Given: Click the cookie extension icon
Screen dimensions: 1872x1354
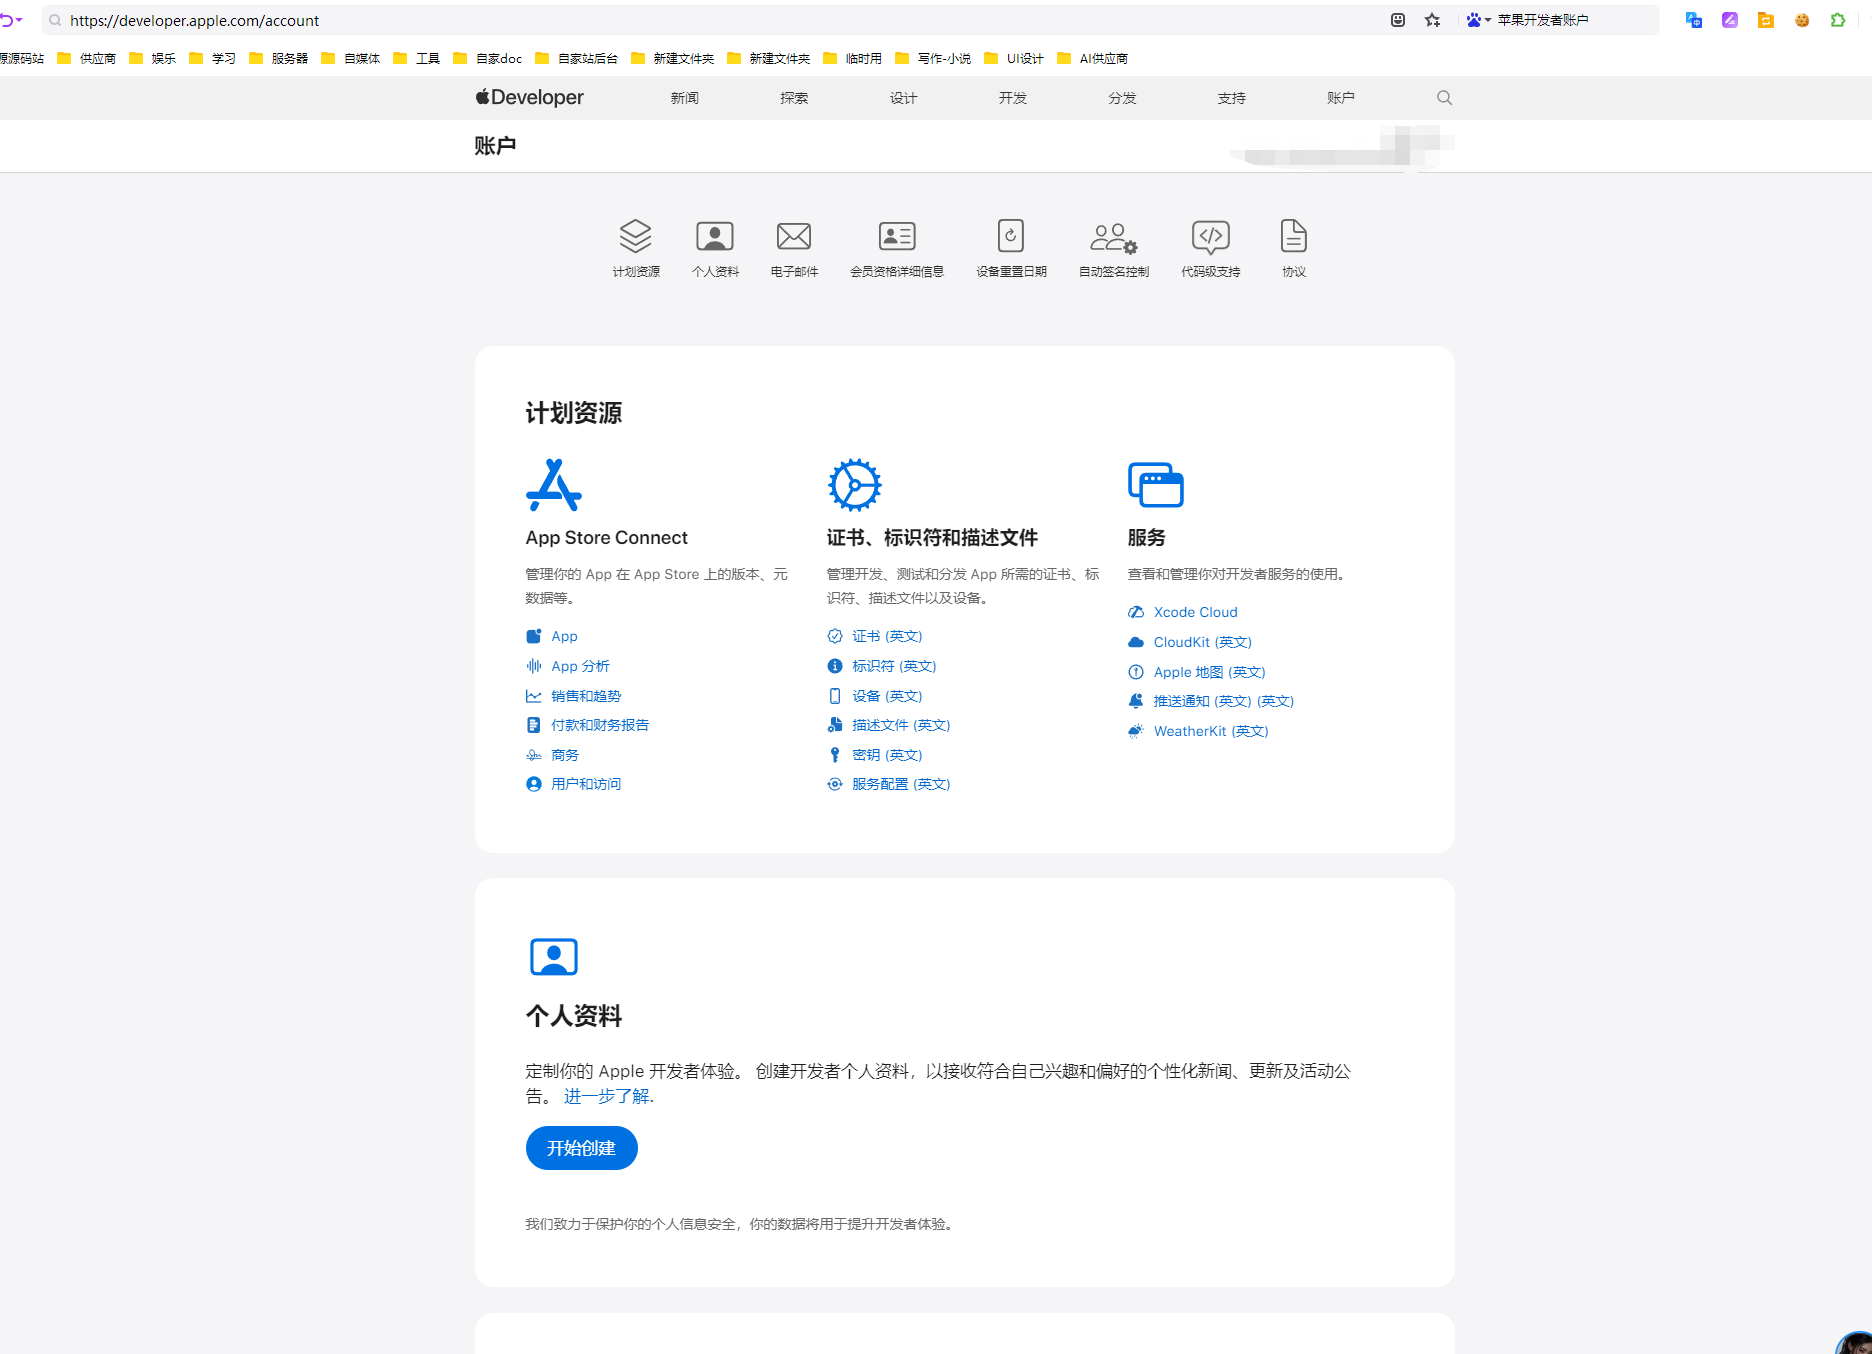Looking at the screenshot, I should pyautogui.click(x=1802, y=20).
